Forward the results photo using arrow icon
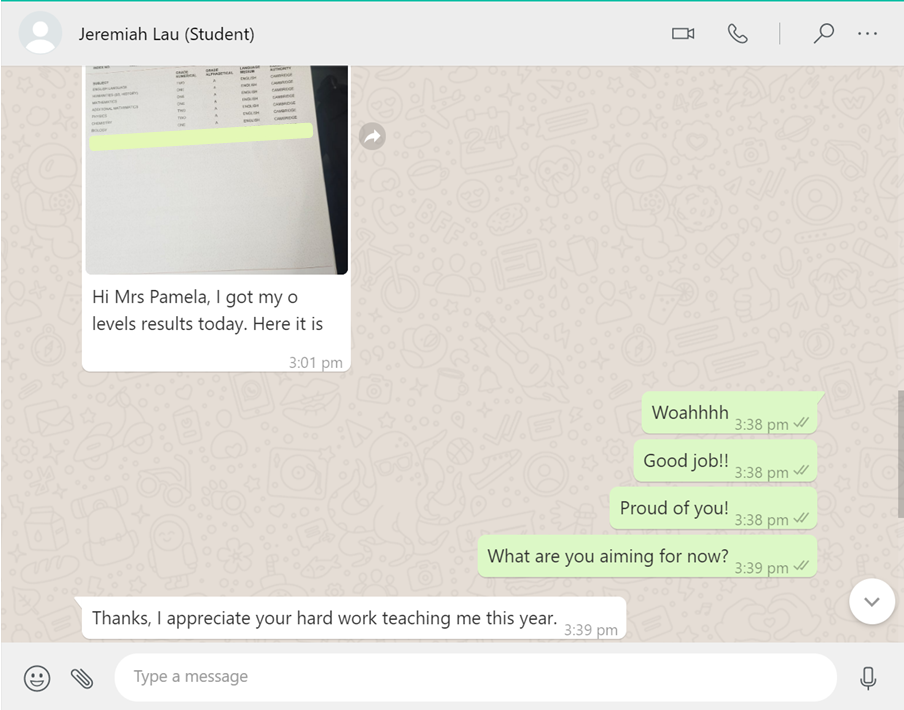Screen dimensions: 904x710 [372, 137]
